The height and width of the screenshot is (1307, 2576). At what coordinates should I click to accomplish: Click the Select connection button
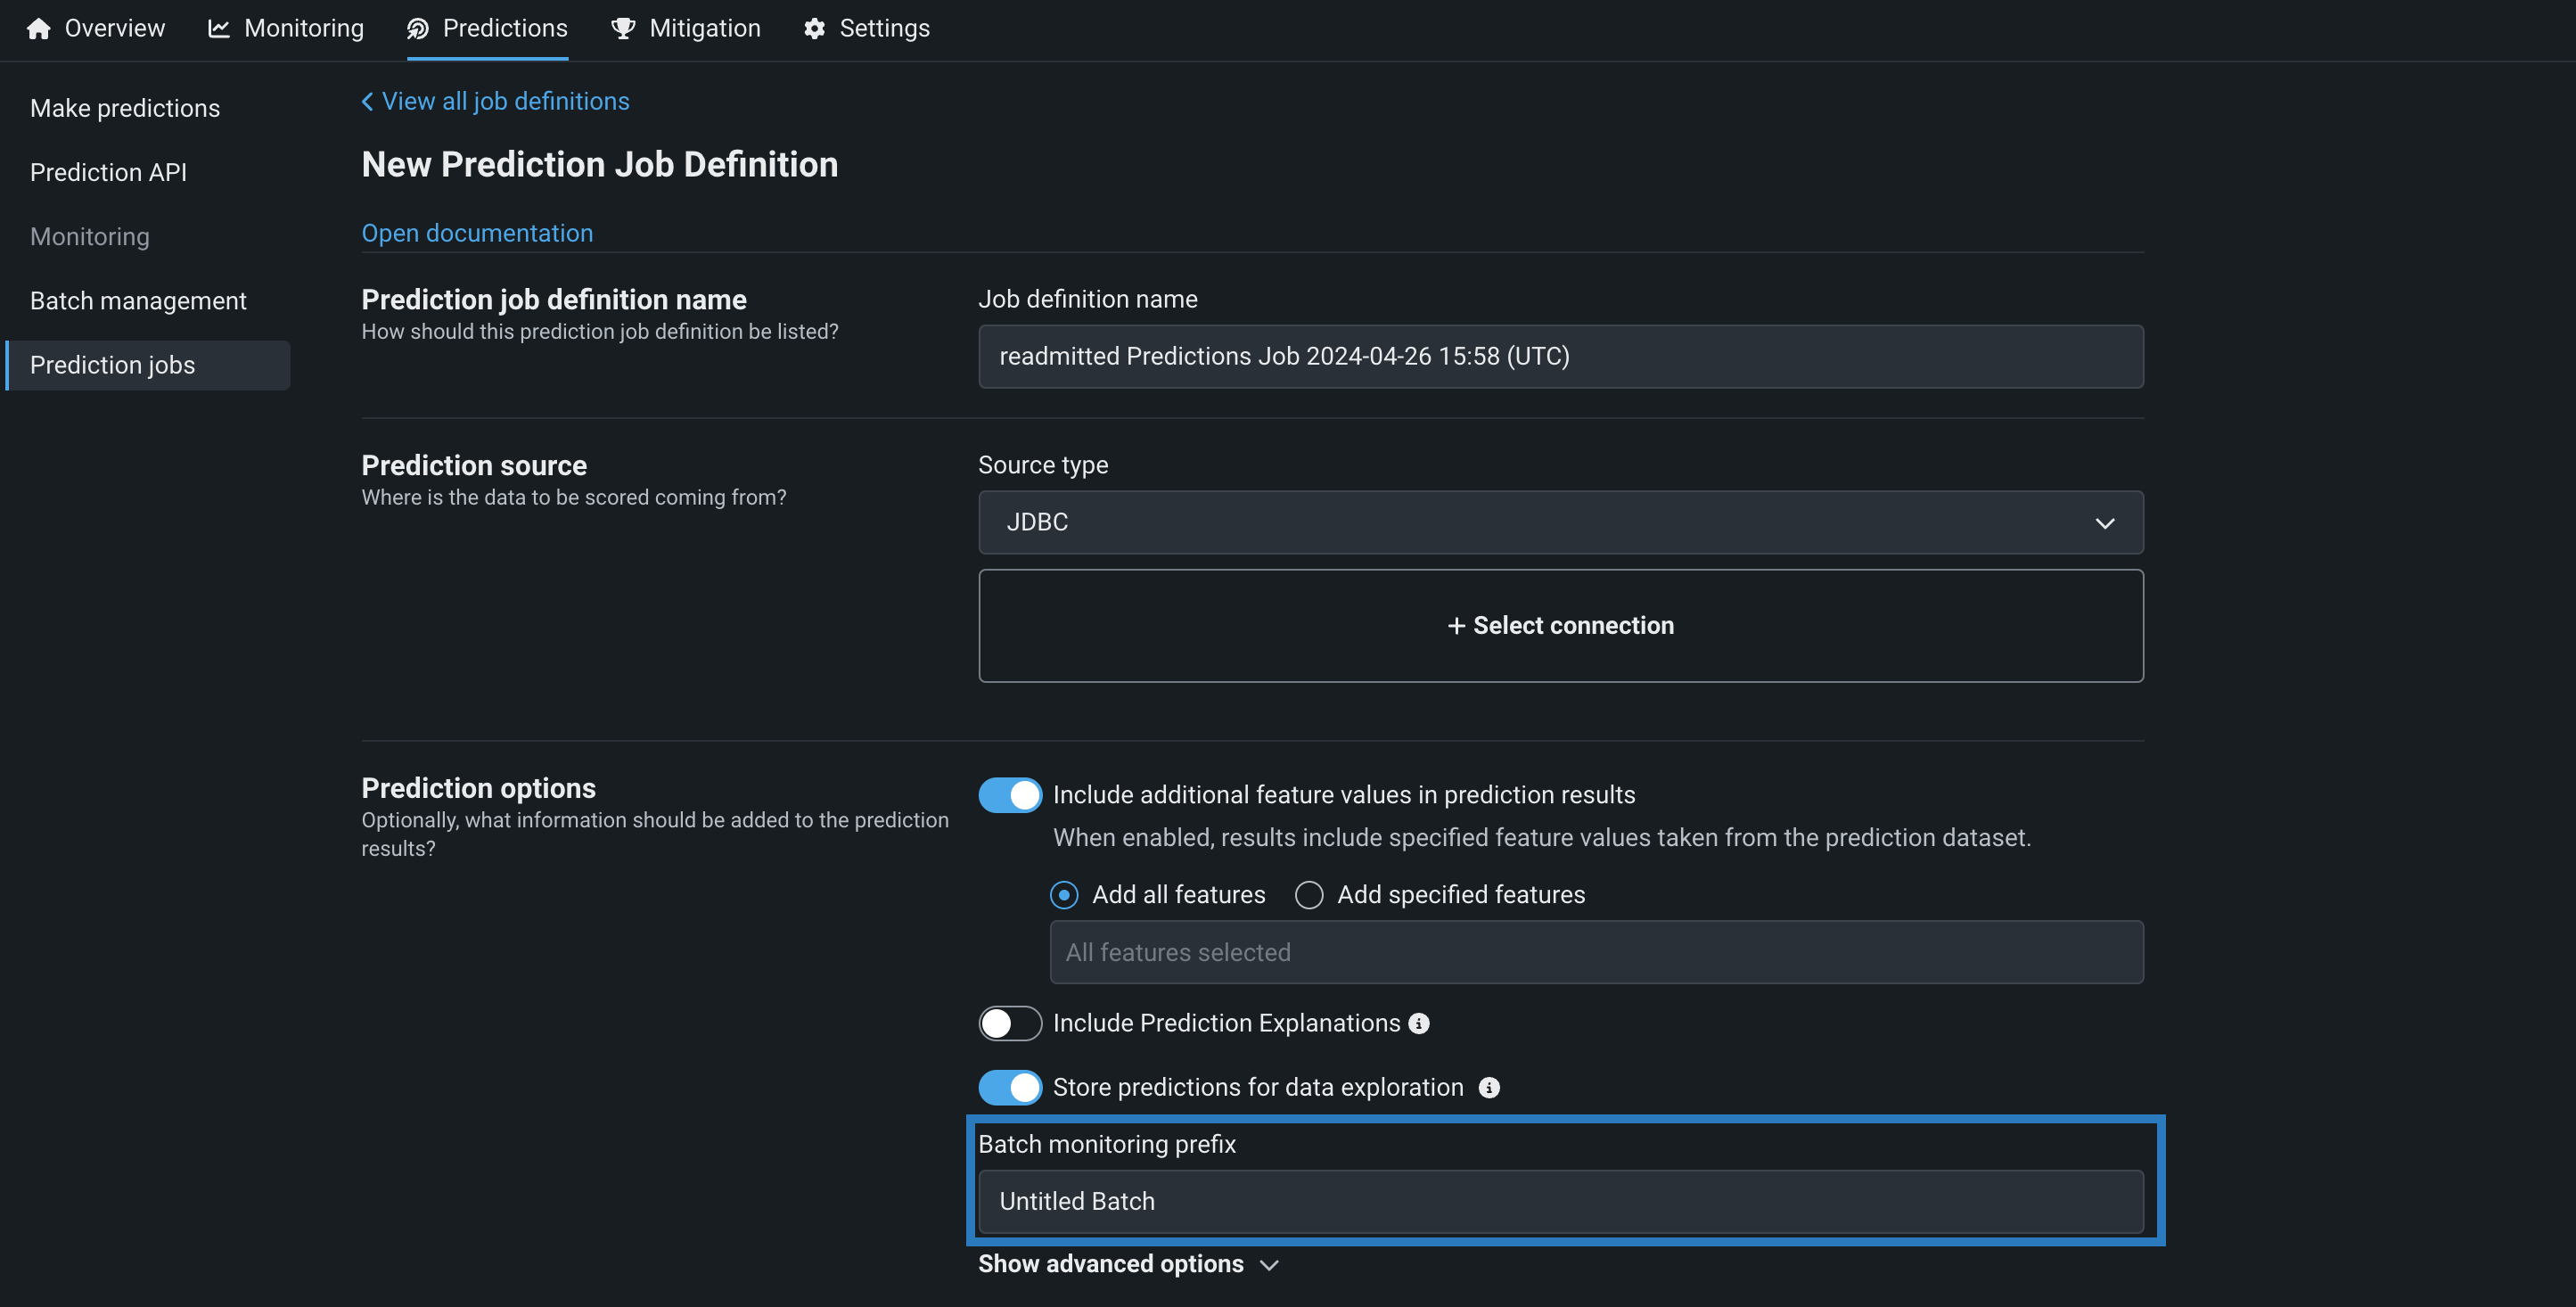pyautogui.click(x=1560, y=625)
